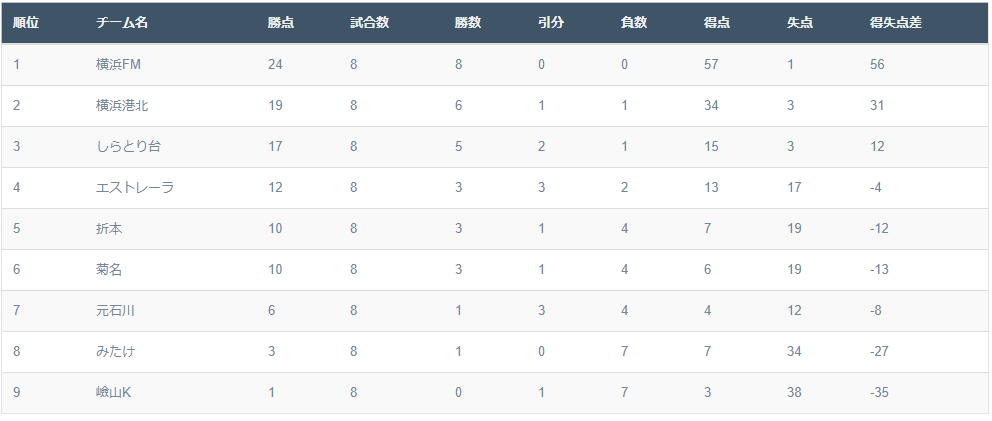The image size is (992, 421).
Task: Click the 勝点 column header
Action: (x=281, y=23)
